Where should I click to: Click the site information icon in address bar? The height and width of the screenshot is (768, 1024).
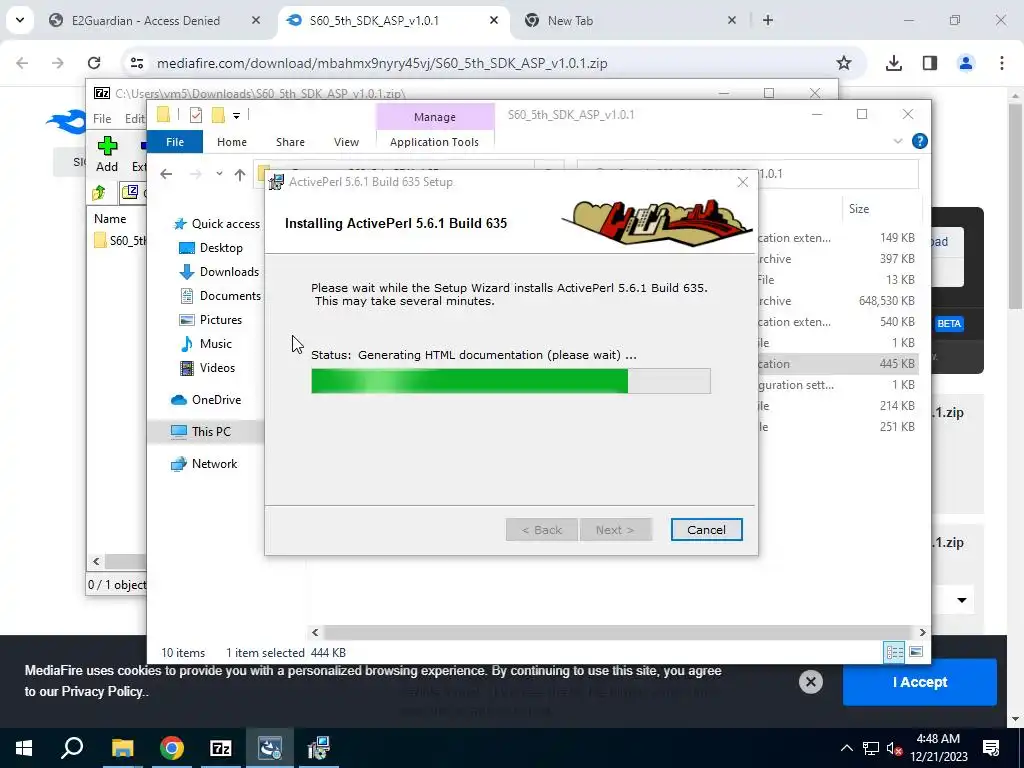tap(136, 63)
